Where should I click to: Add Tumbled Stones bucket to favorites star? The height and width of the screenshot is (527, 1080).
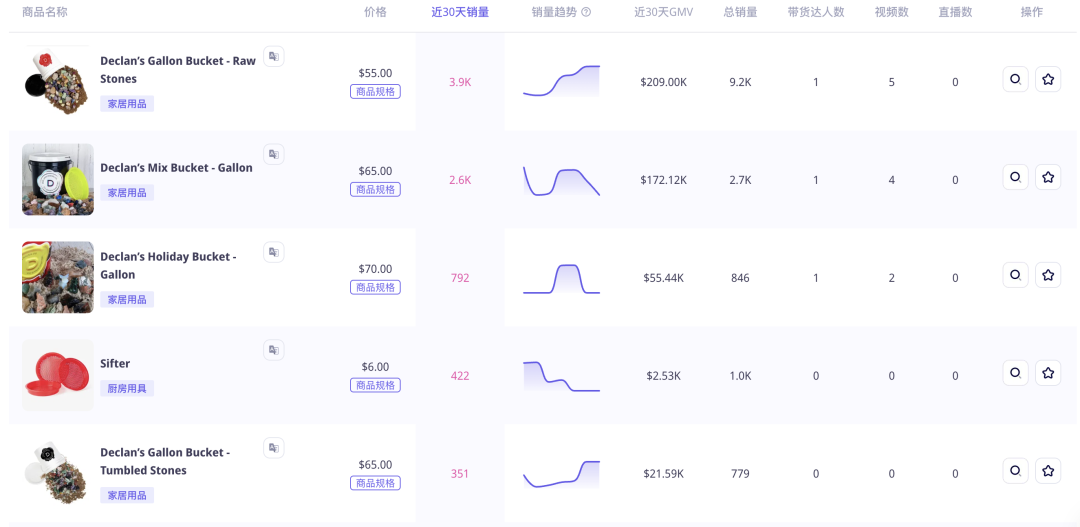(1048, 471)
